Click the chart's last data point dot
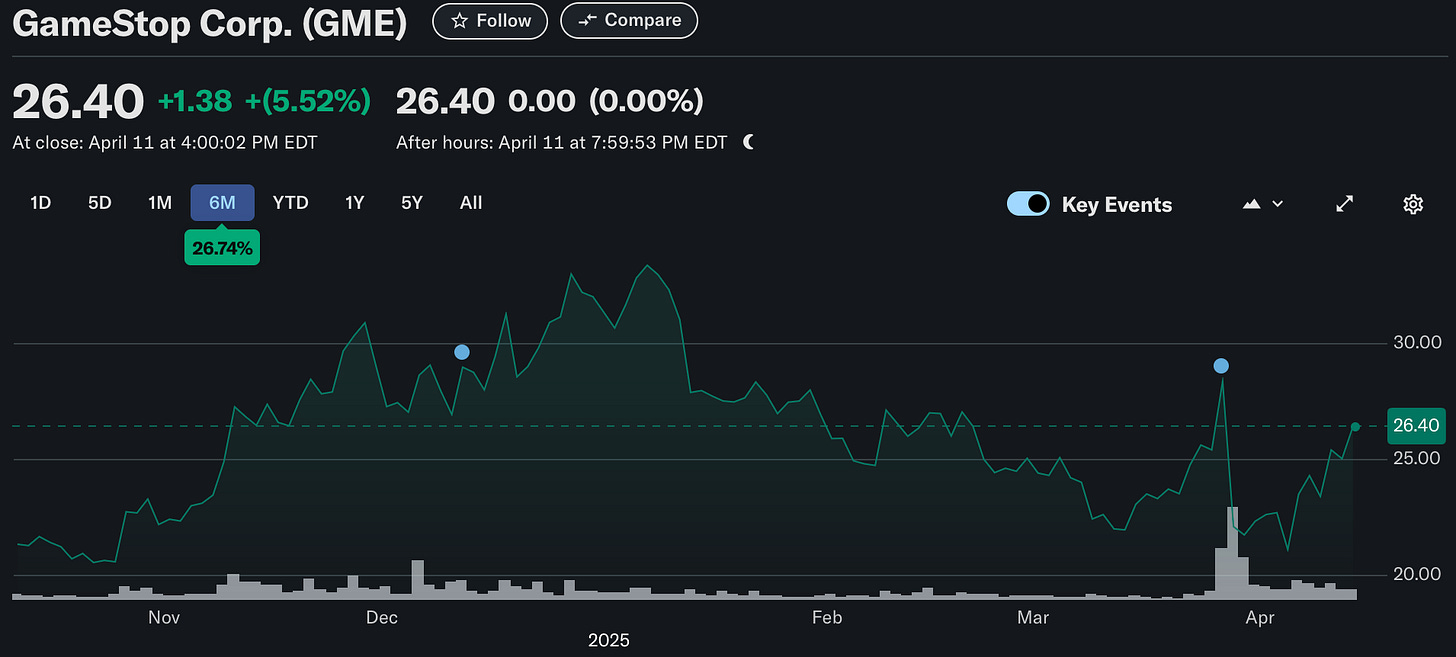The image size is (1456, 657). pos(1356,427)
